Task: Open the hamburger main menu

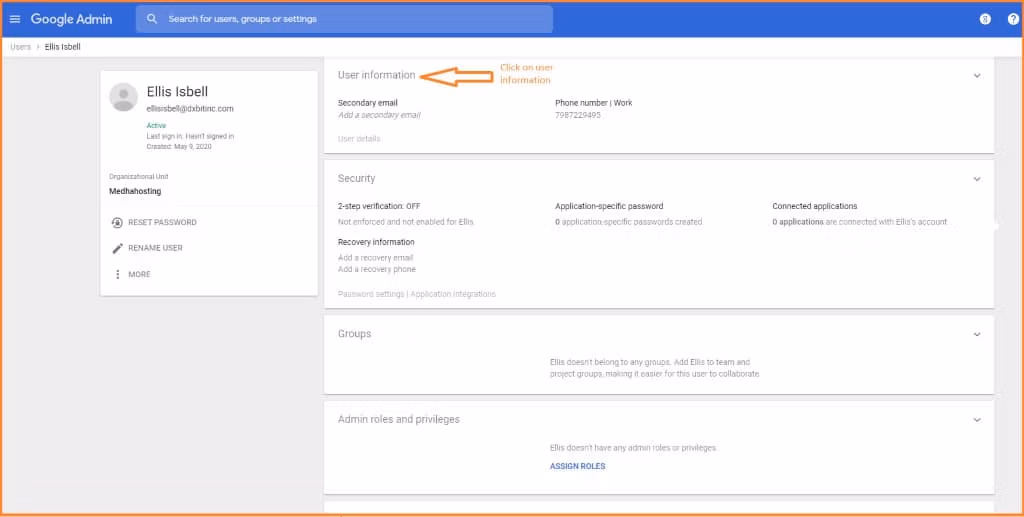Action: click(x=15, y=19)
